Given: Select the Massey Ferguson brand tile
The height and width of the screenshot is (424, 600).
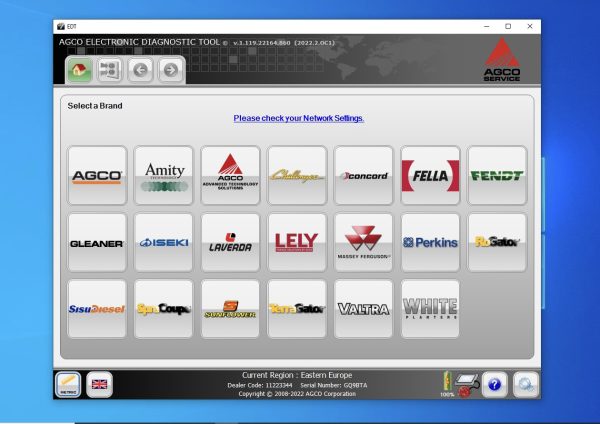Looking at the screenshot, I should coord(364,243).
